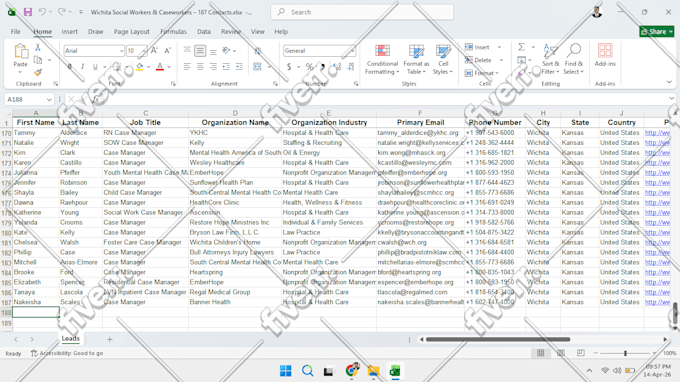Image resolution: width=680 pixels, height=382 pixels.
Task: Toggle Italic formatting
Action: coord(82,67)
